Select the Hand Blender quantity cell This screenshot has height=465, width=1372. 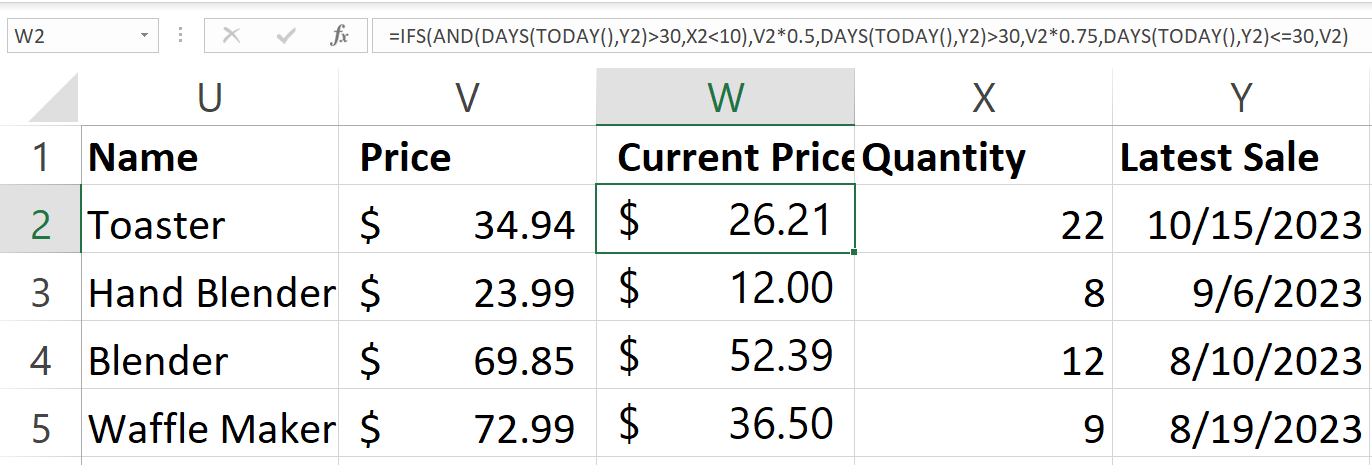983,293
